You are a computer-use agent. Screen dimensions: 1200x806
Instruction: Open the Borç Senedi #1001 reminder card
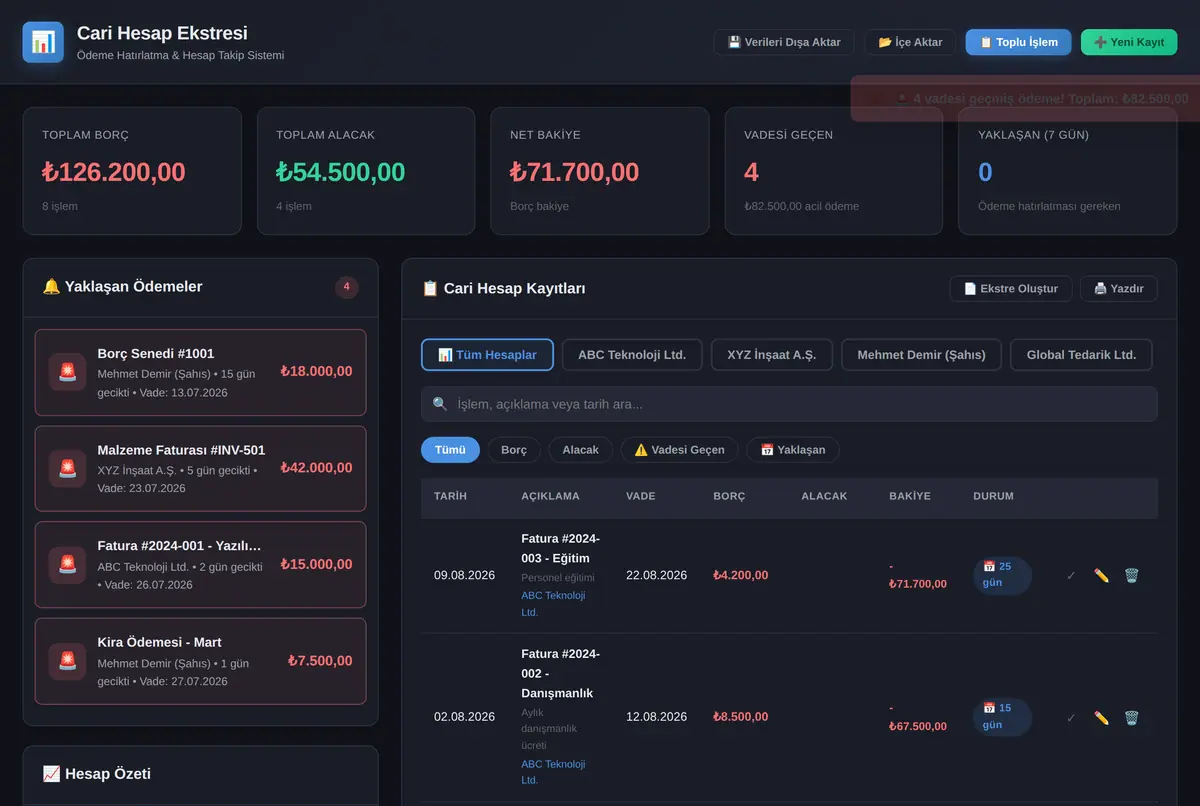coord(200,372)
